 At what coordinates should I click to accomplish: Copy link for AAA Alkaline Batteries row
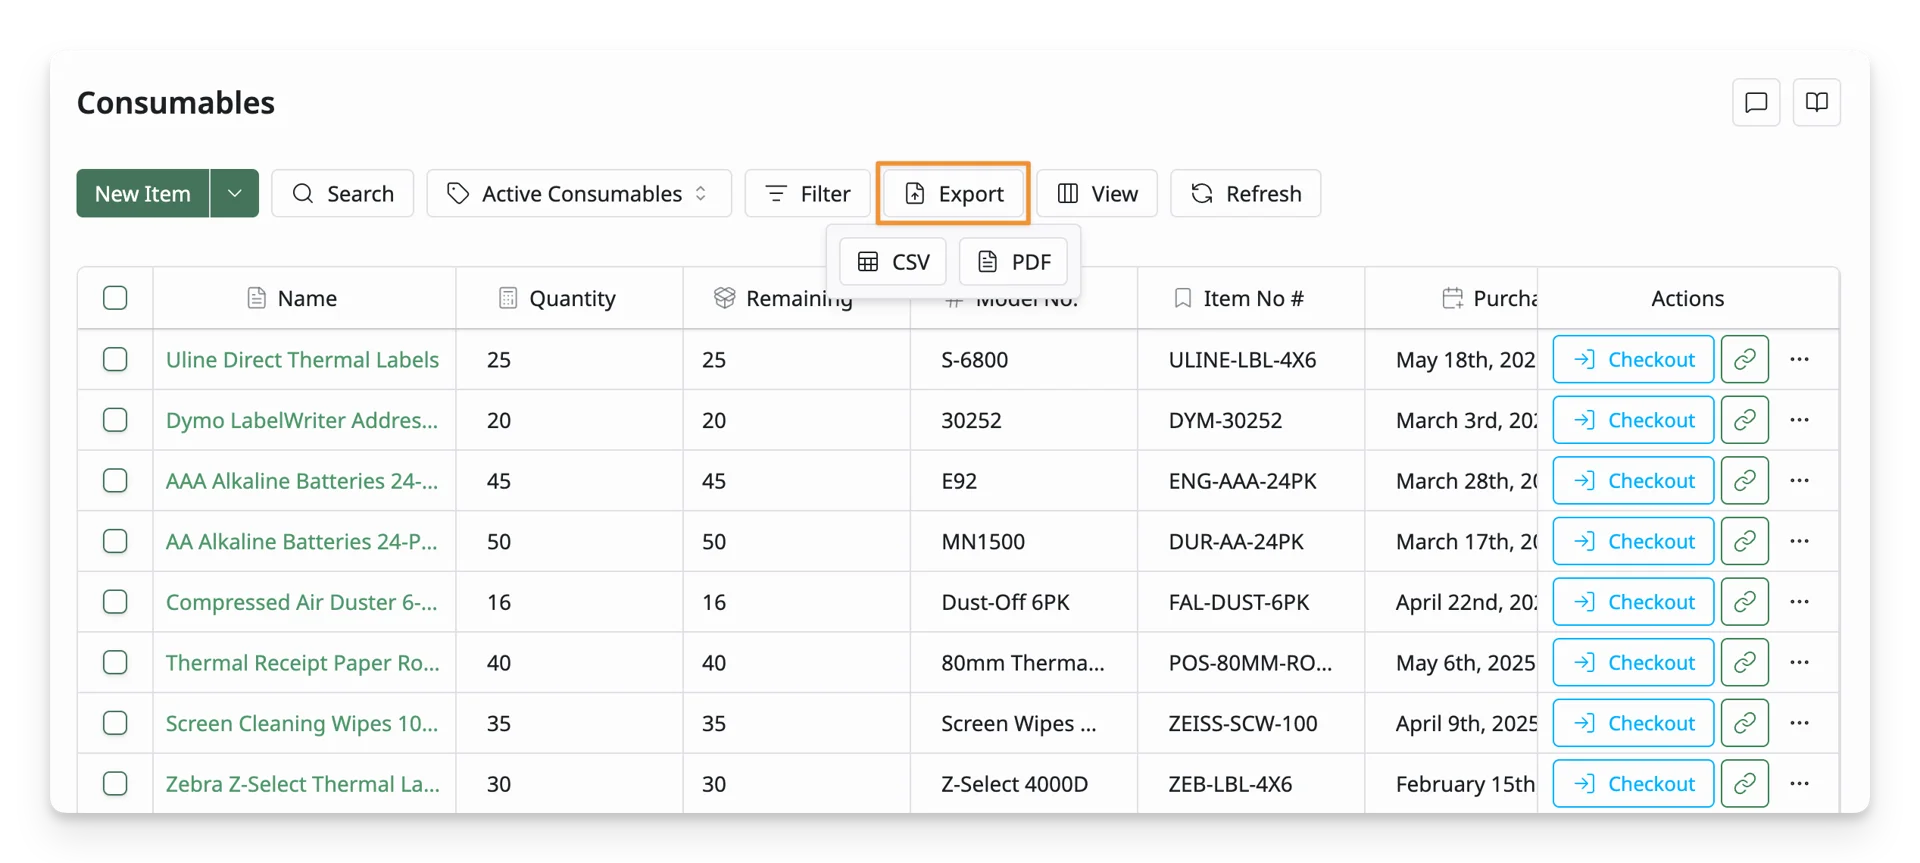click(x=1745, y=481)
